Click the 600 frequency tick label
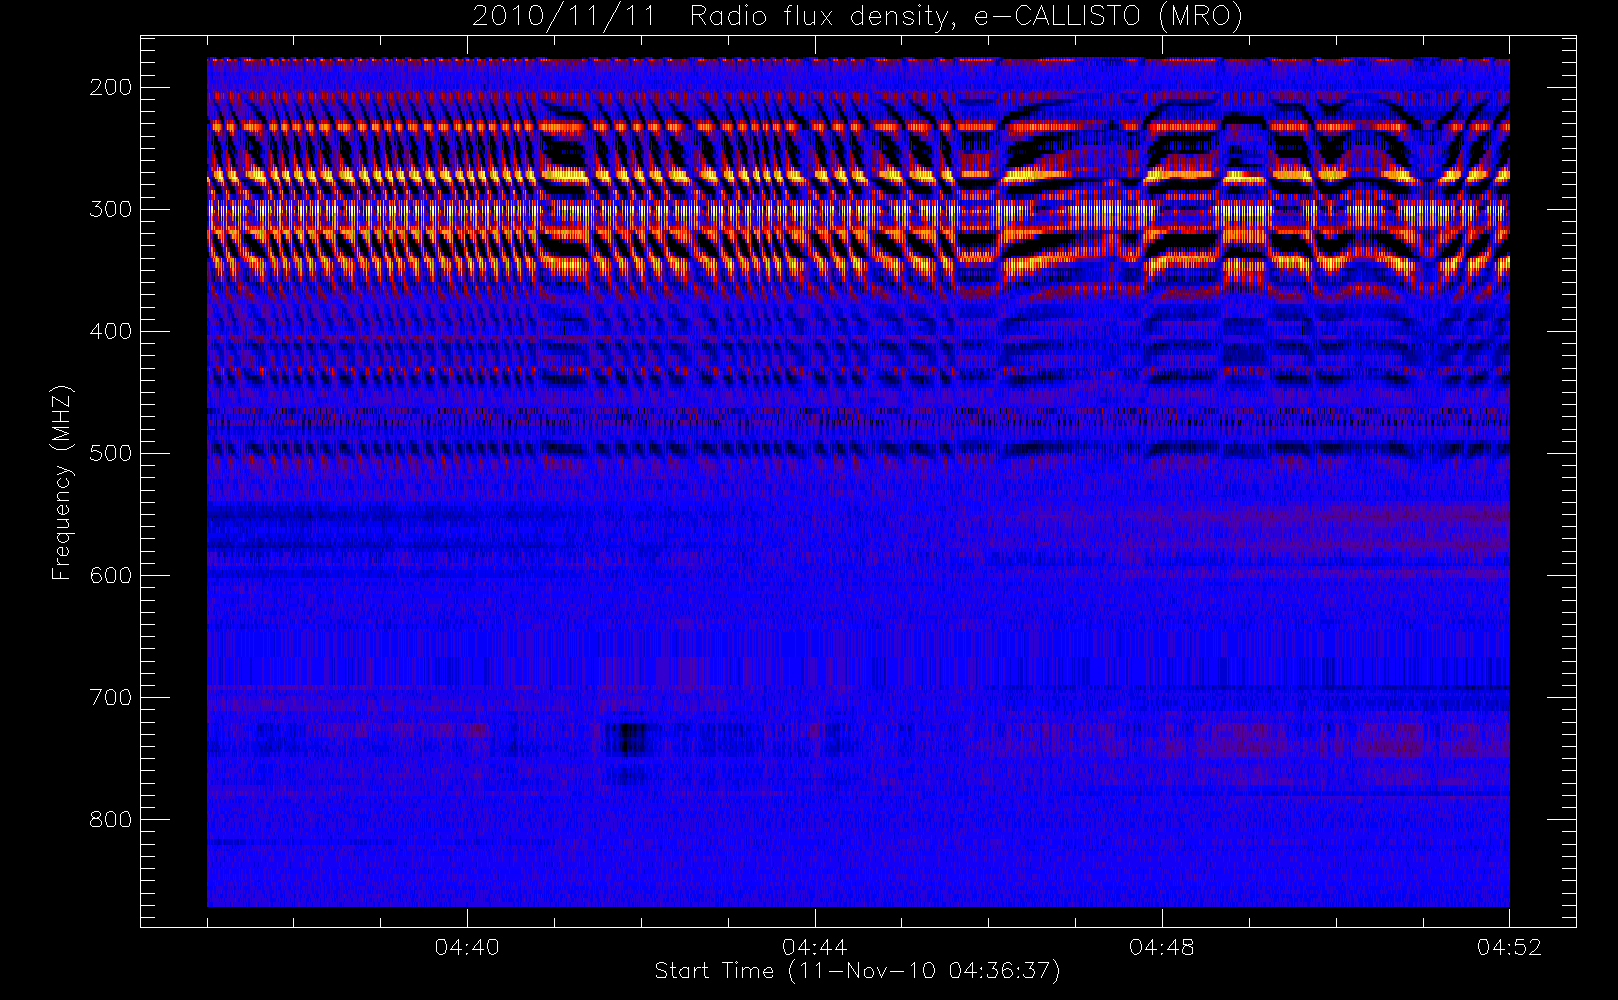 pyautogui.click(x=111, y=575)
